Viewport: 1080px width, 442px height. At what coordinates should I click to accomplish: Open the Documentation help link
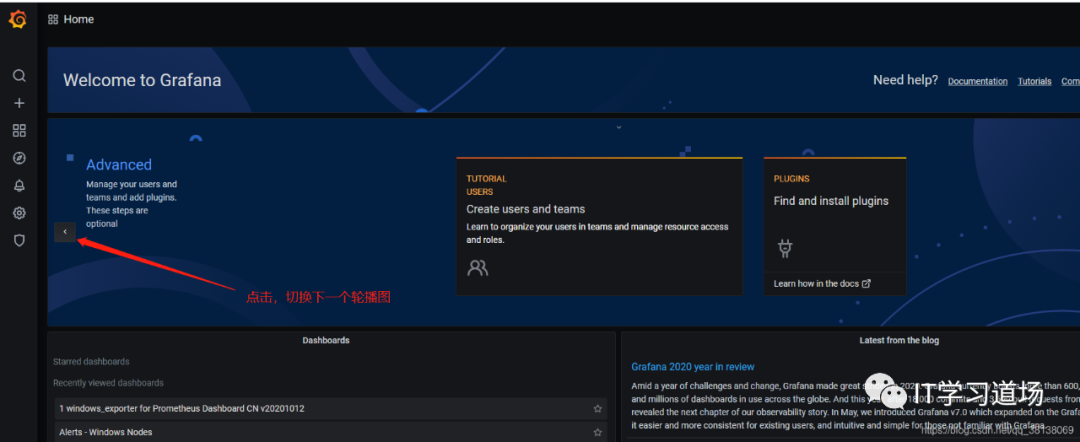pos(977,81)
